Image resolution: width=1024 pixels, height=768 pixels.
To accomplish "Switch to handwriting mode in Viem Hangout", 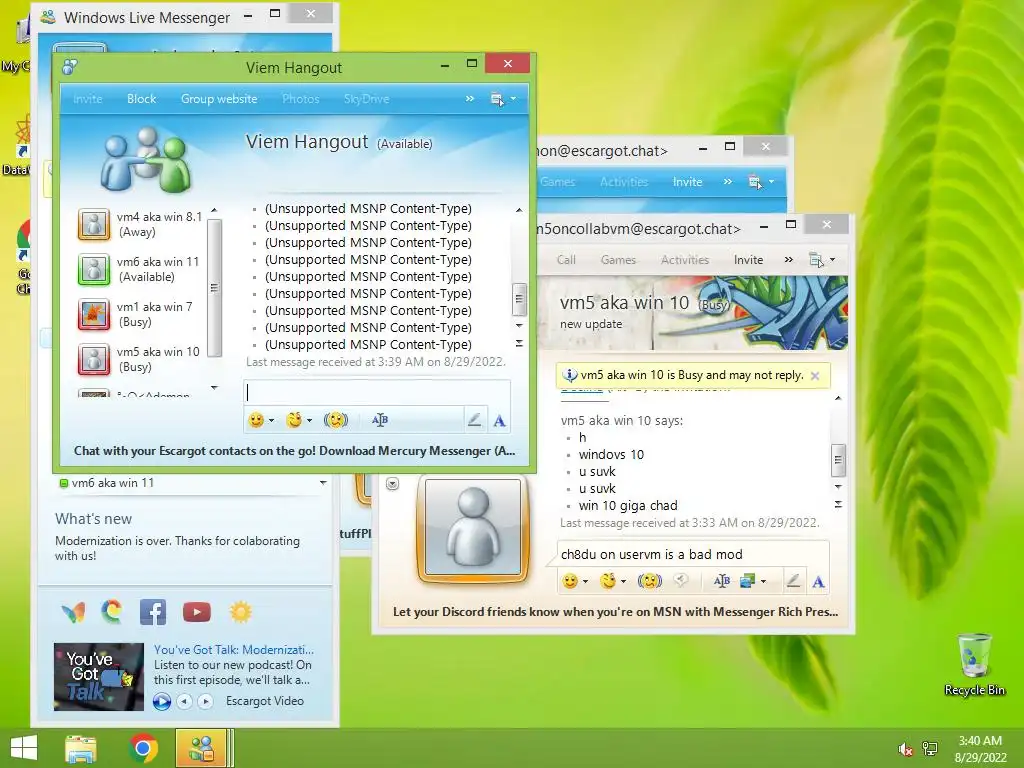I will [475, 421].
